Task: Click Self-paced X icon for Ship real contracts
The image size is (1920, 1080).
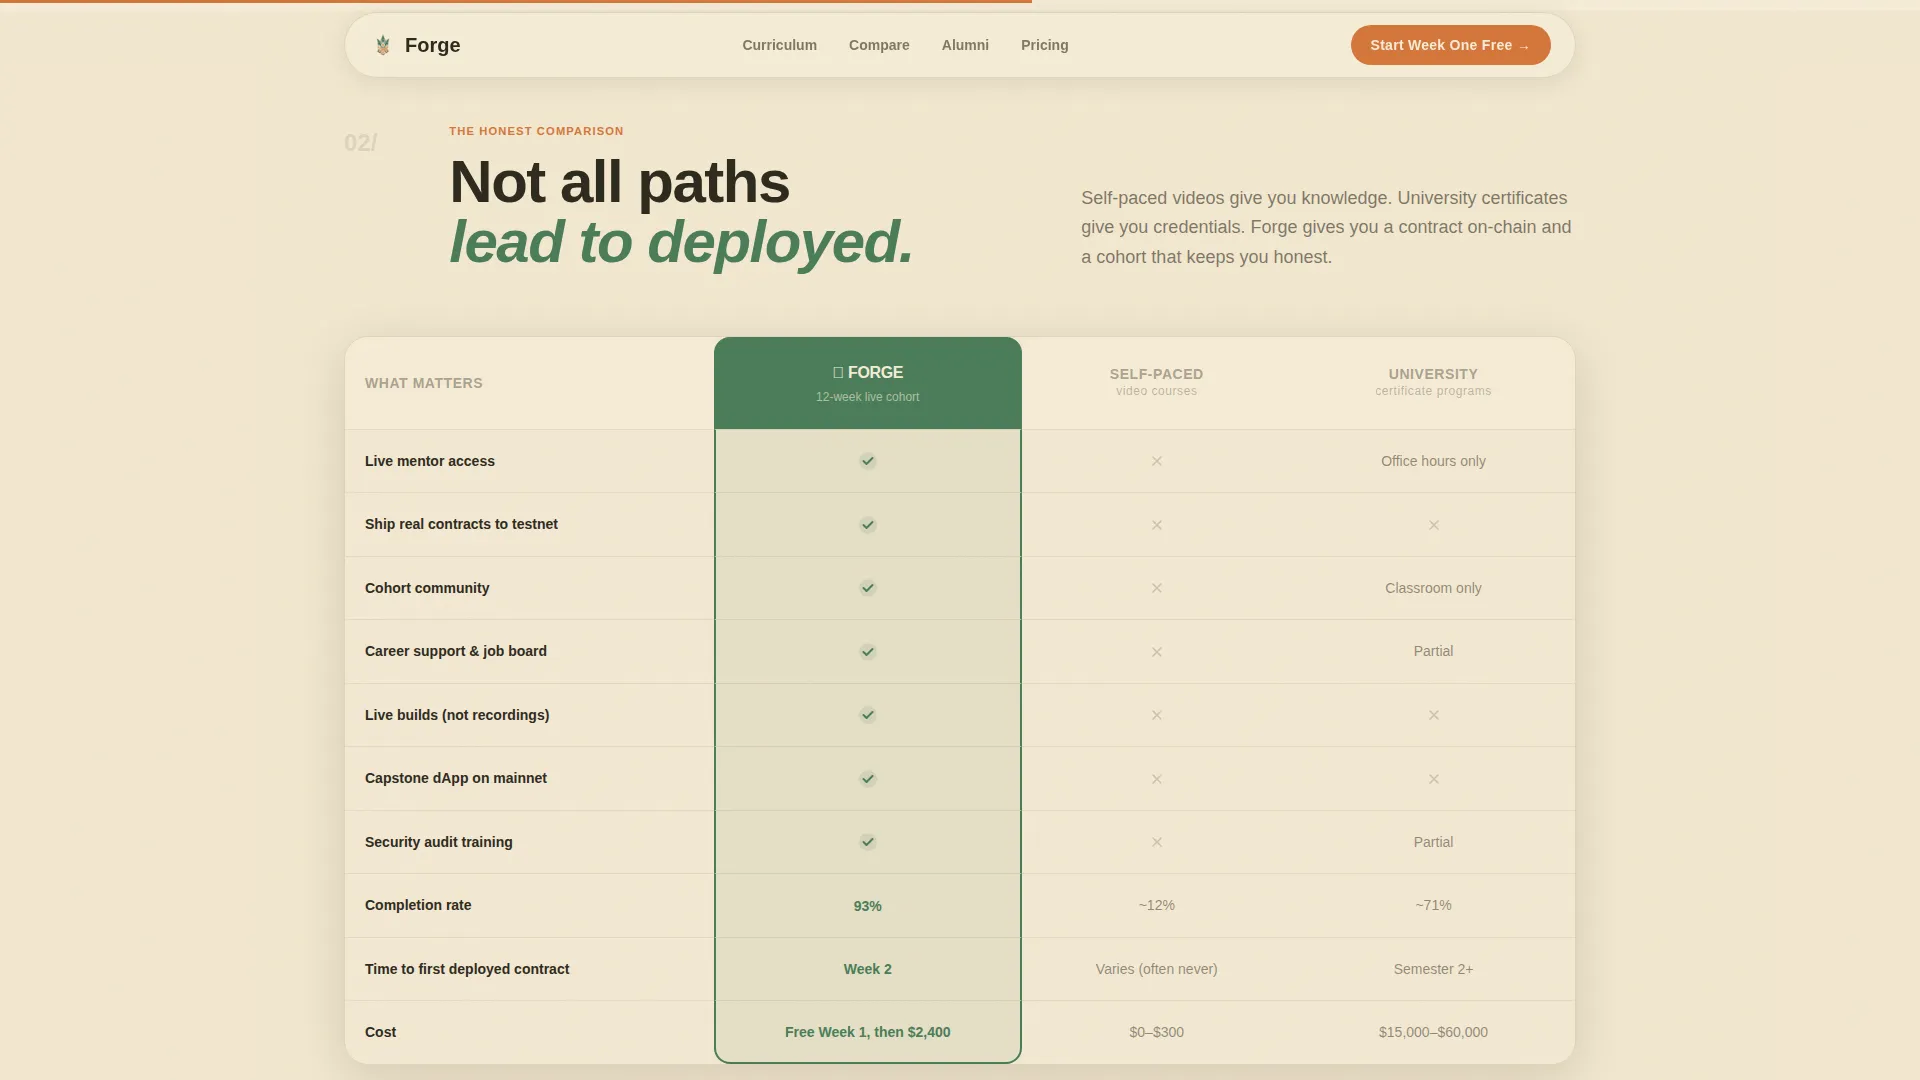Action: click(1157, 525)
